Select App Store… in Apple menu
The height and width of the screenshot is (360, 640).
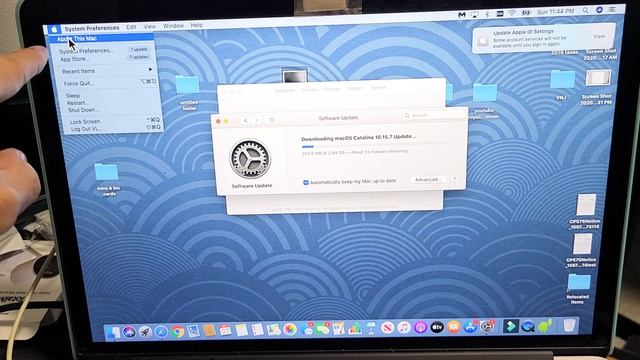point(106,59)
